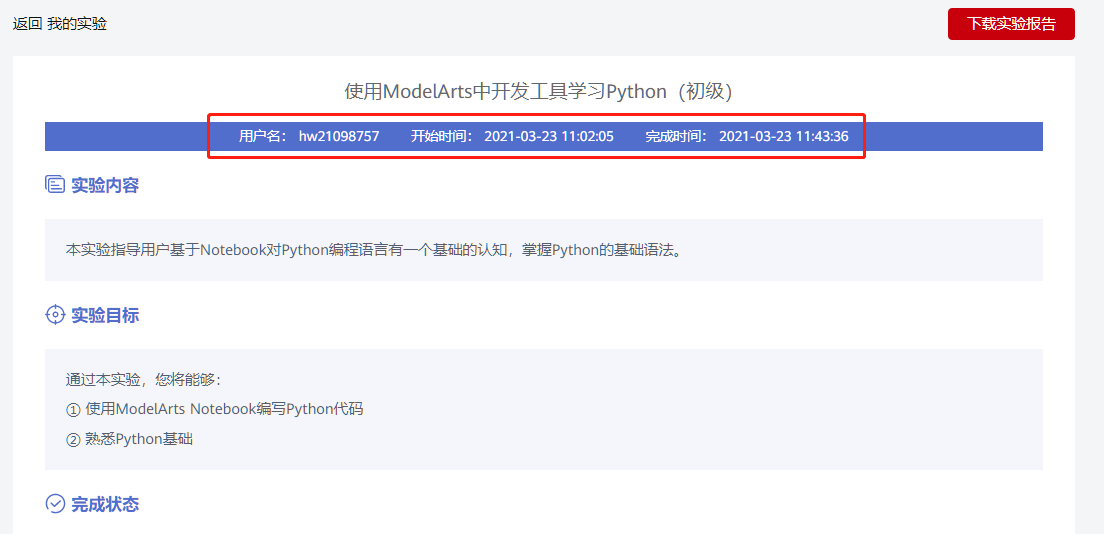
Task: Click the username value hw21098757
Action: 339,137
